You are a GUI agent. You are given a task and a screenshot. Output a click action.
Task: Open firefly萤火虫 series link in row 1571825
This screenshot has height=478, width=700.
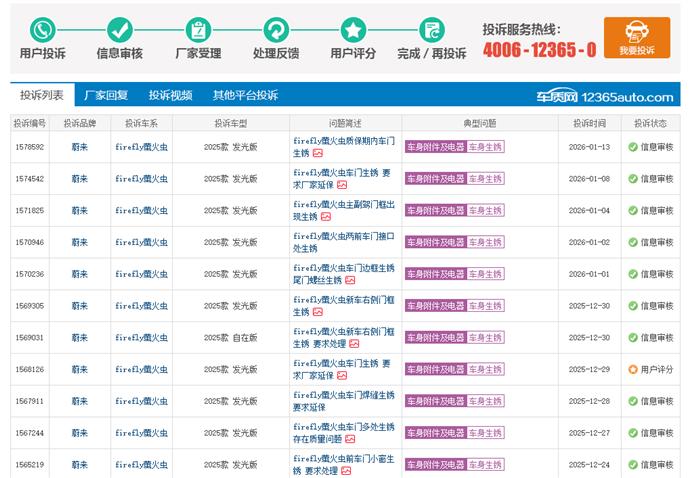pyautogui.click(x=141, y=211)
